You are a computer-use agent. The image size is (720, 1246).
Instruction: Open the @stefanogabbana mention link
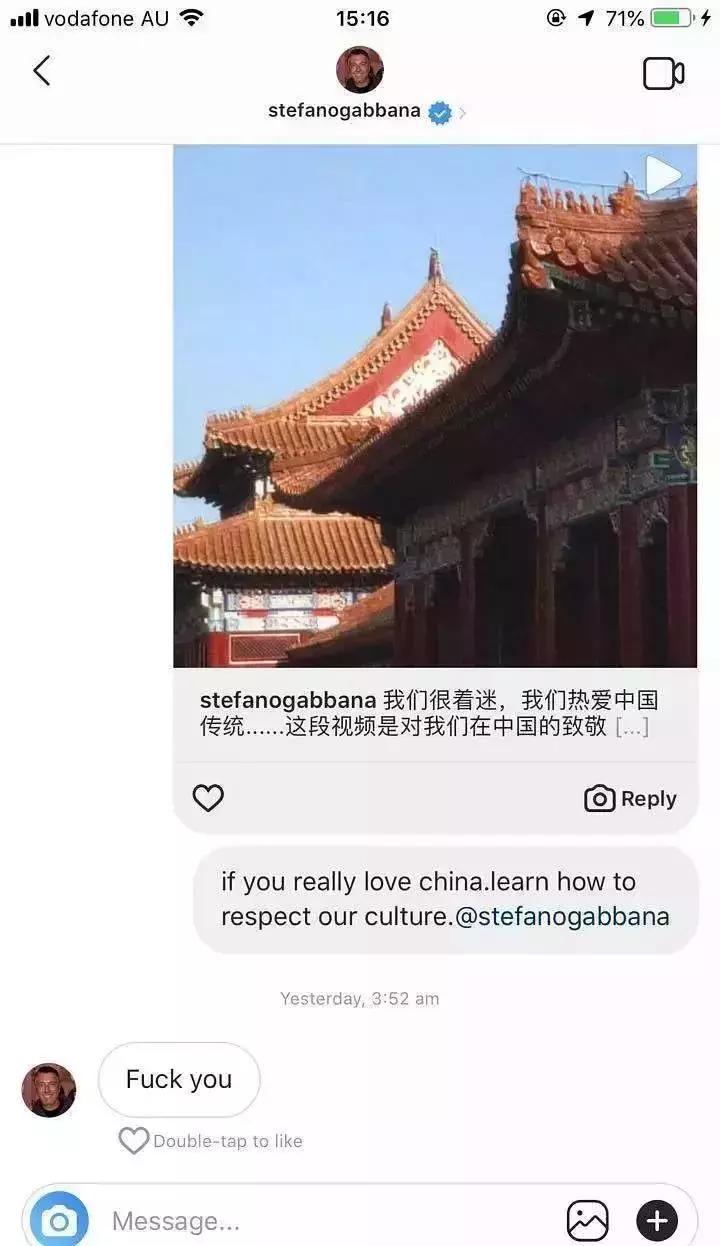click(x=562, y=916)
